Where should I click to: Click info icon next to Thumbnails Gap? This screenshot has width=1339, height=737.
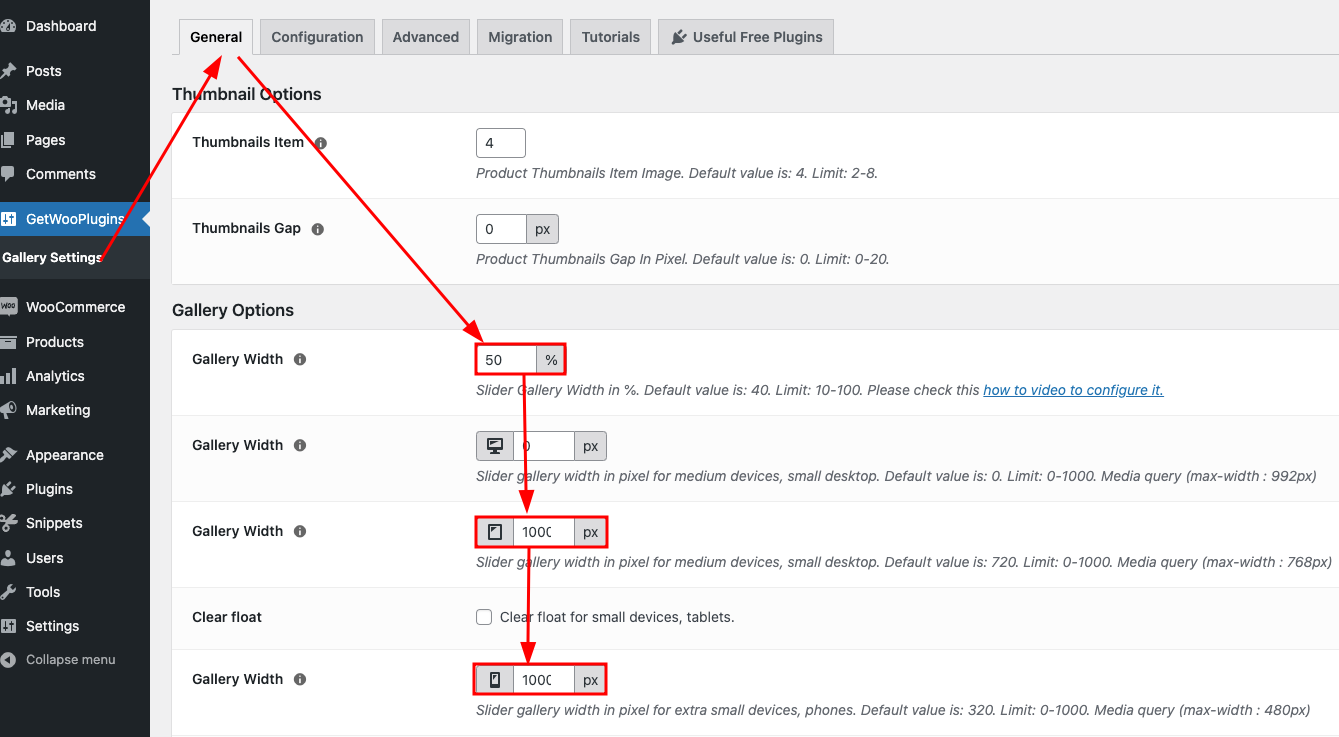point(318,229)
